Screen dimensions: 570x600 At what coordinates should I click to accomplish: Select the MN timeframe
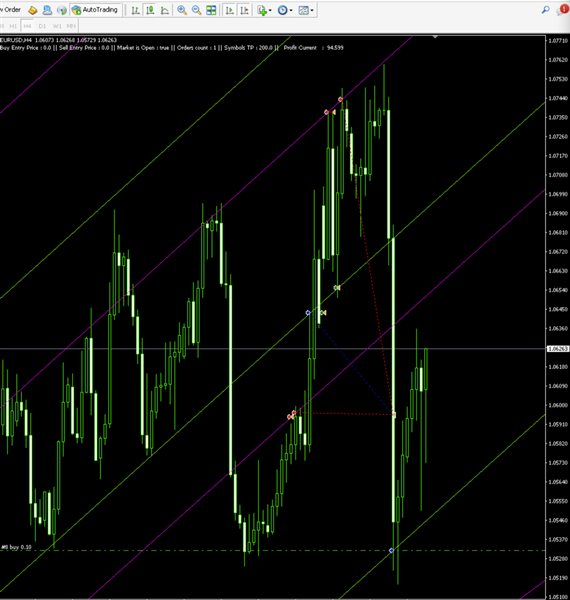[x=71, y=26]
